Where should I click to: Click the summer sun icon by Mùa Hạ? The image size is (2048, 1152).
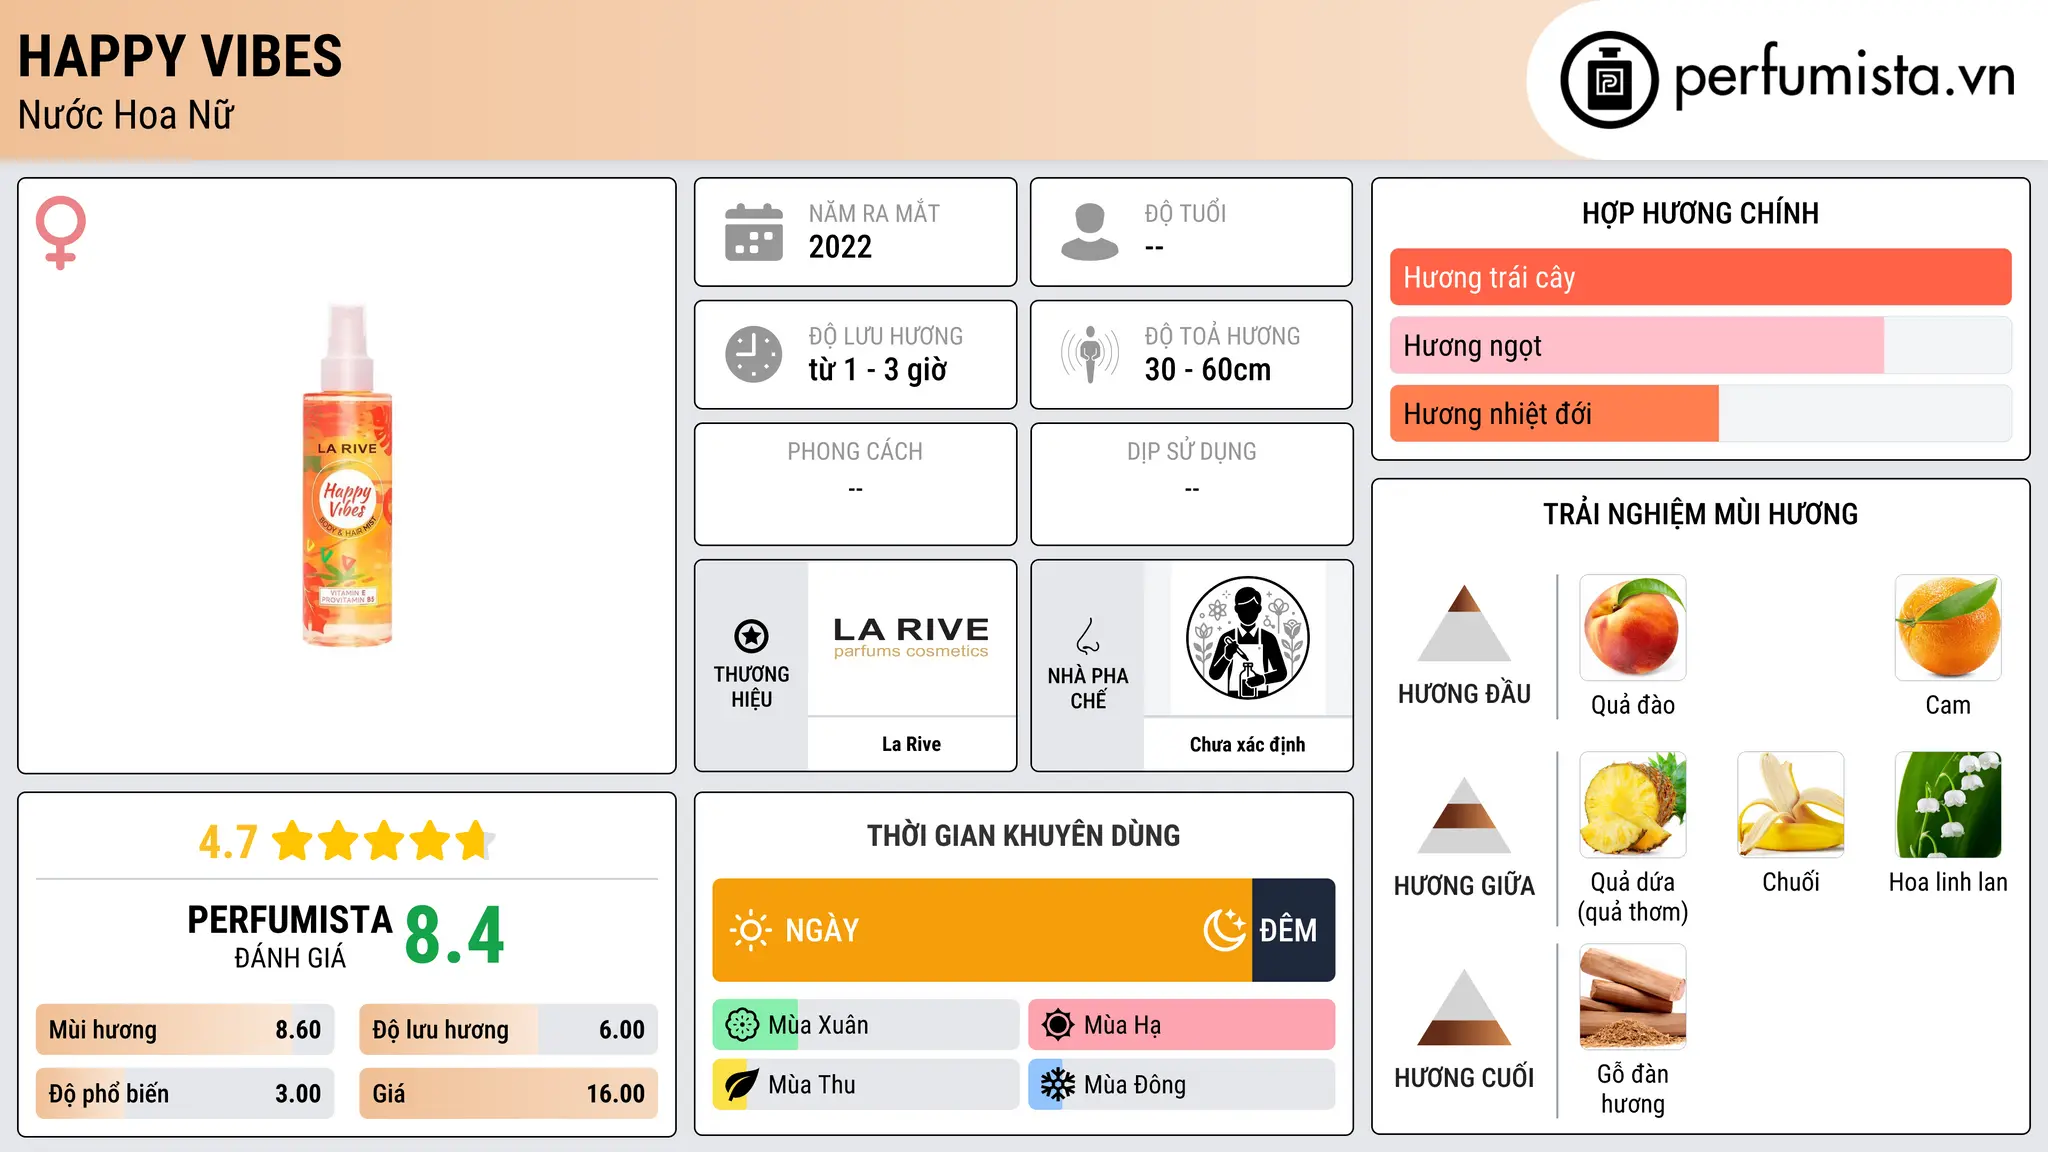click(1058, 1025)
